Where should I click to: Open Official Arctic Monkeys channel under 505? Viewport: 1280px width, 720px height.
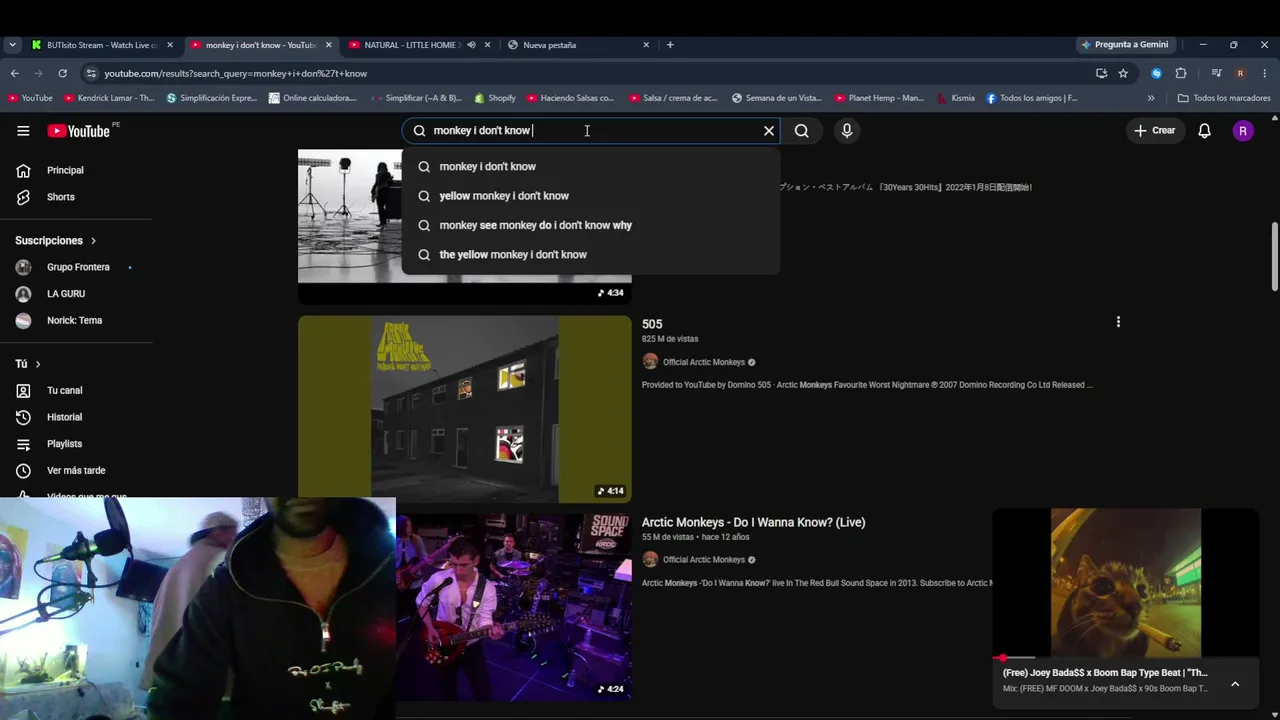[703, 362]
